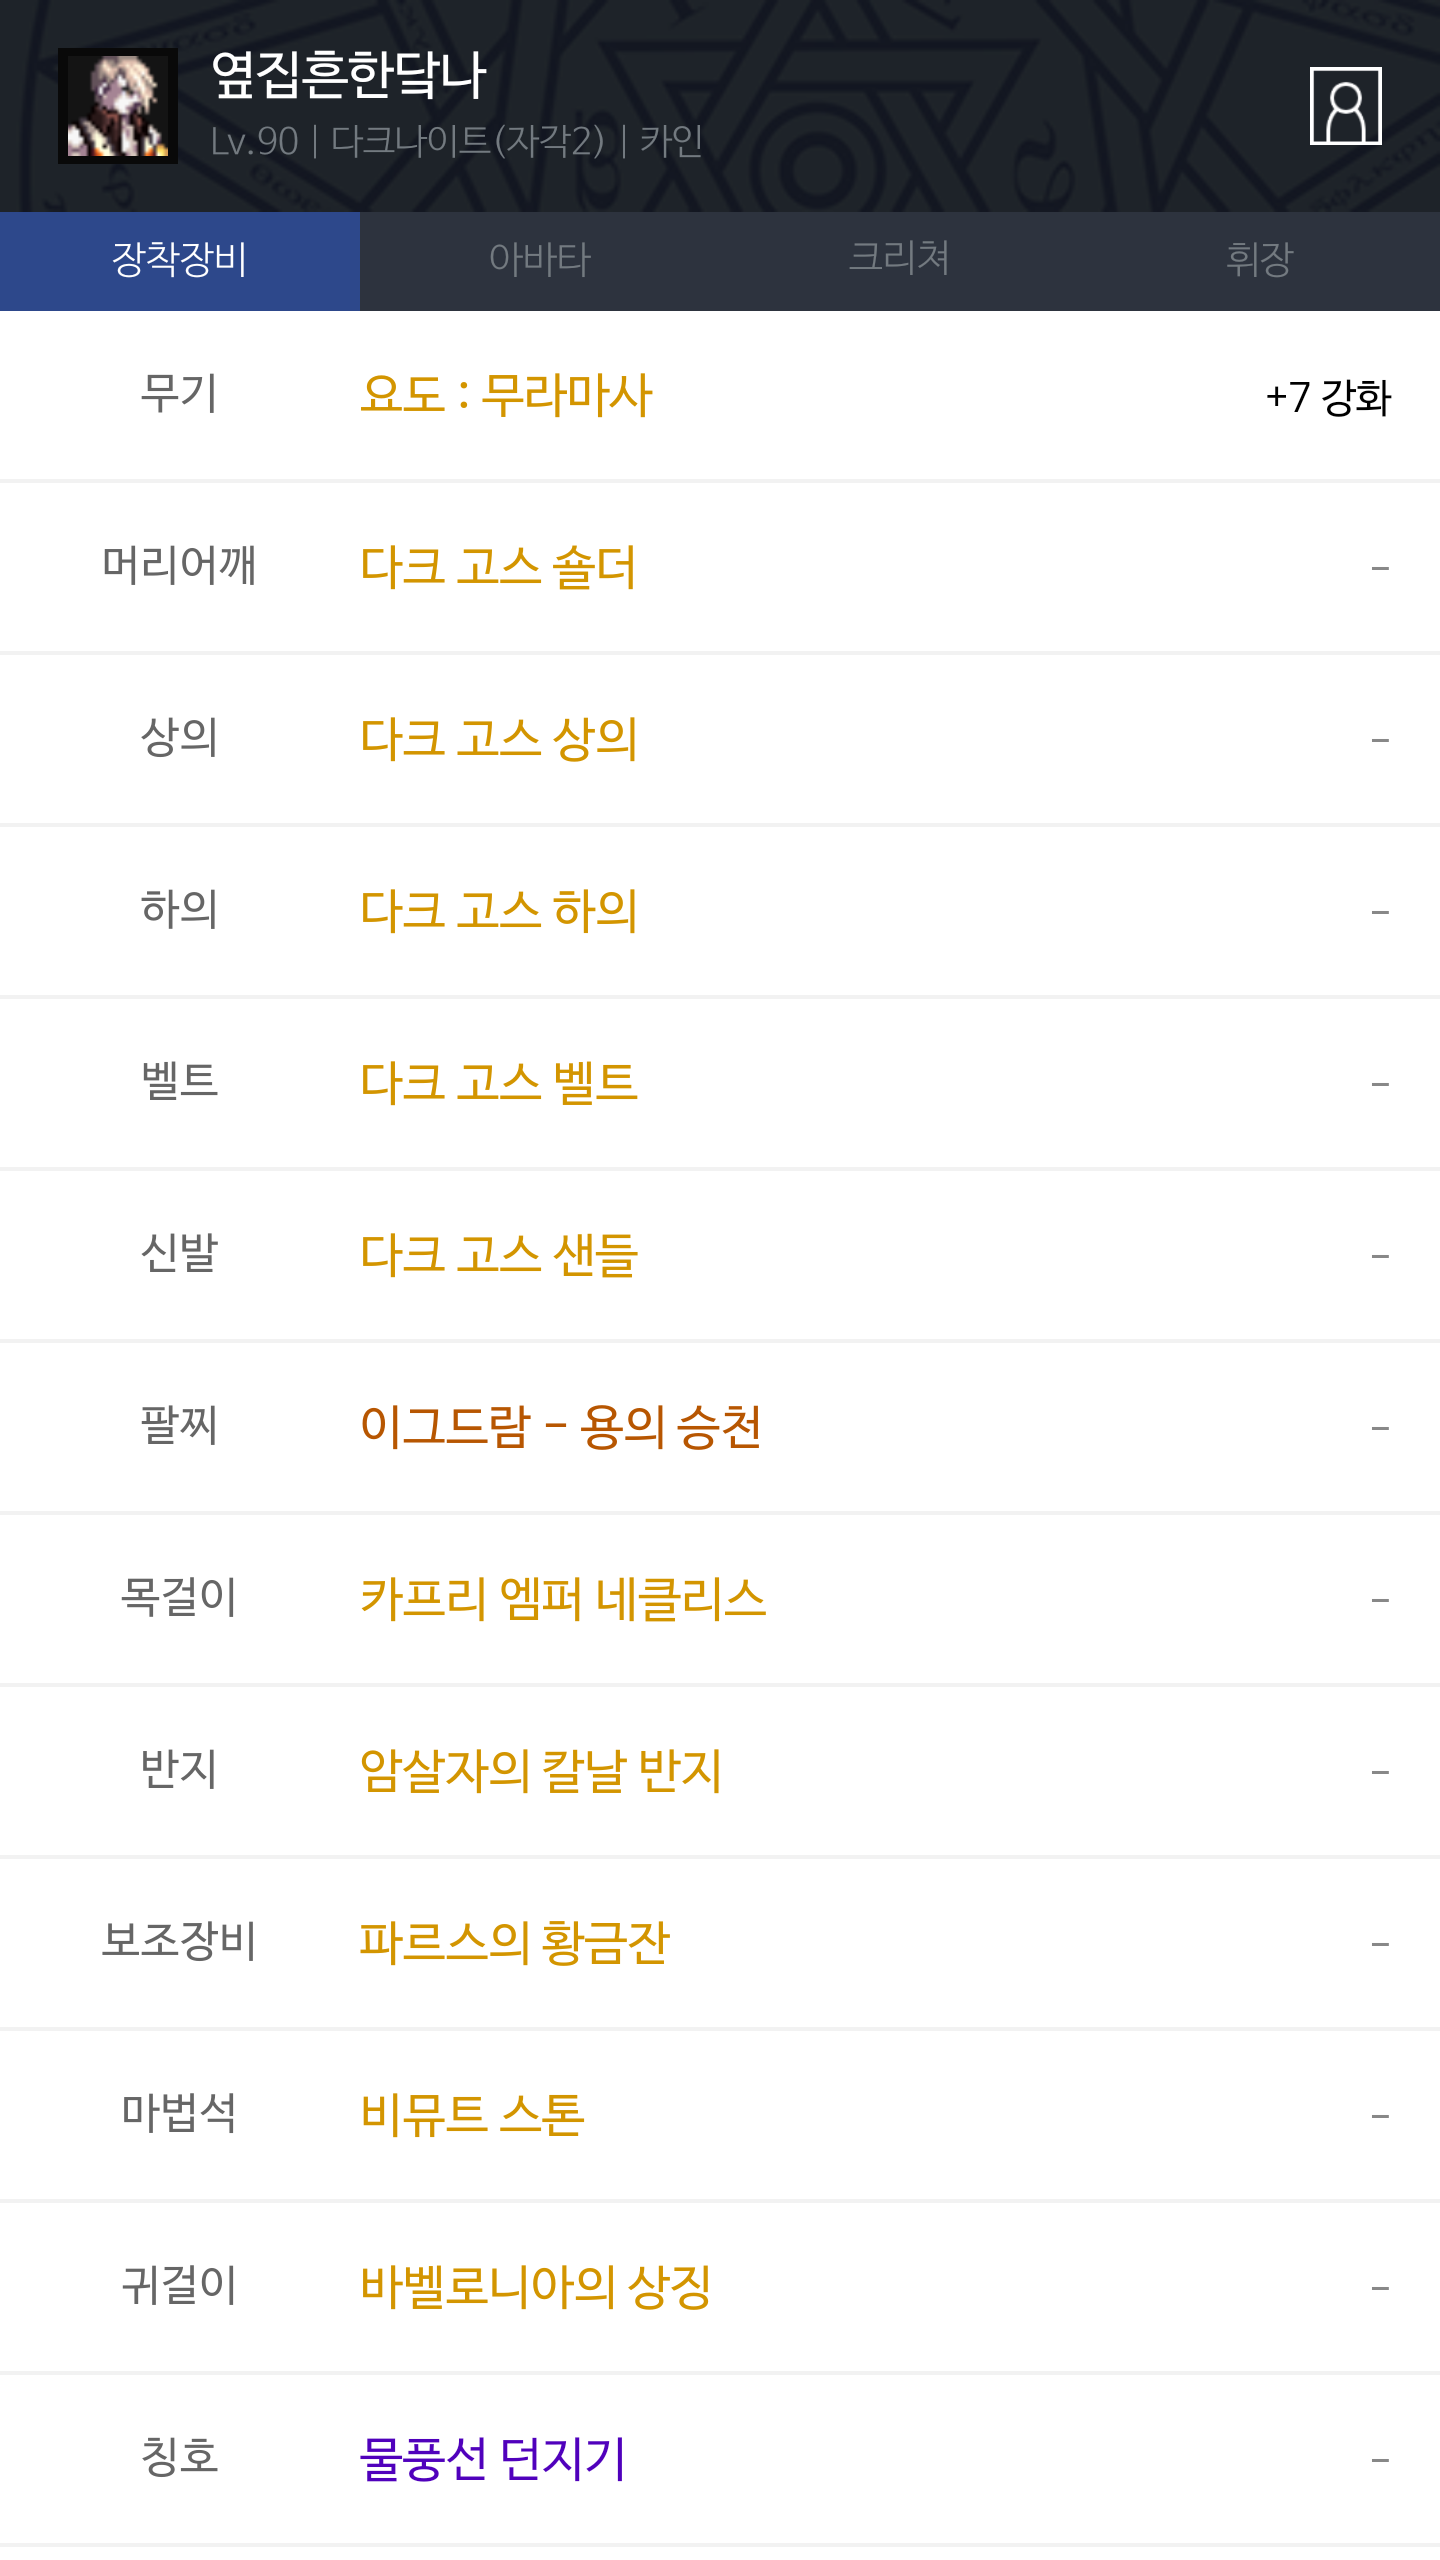Open the title 물풍선 던지기
The width and height of the screenshot is (1440, 2560).
pos(492,2459)
